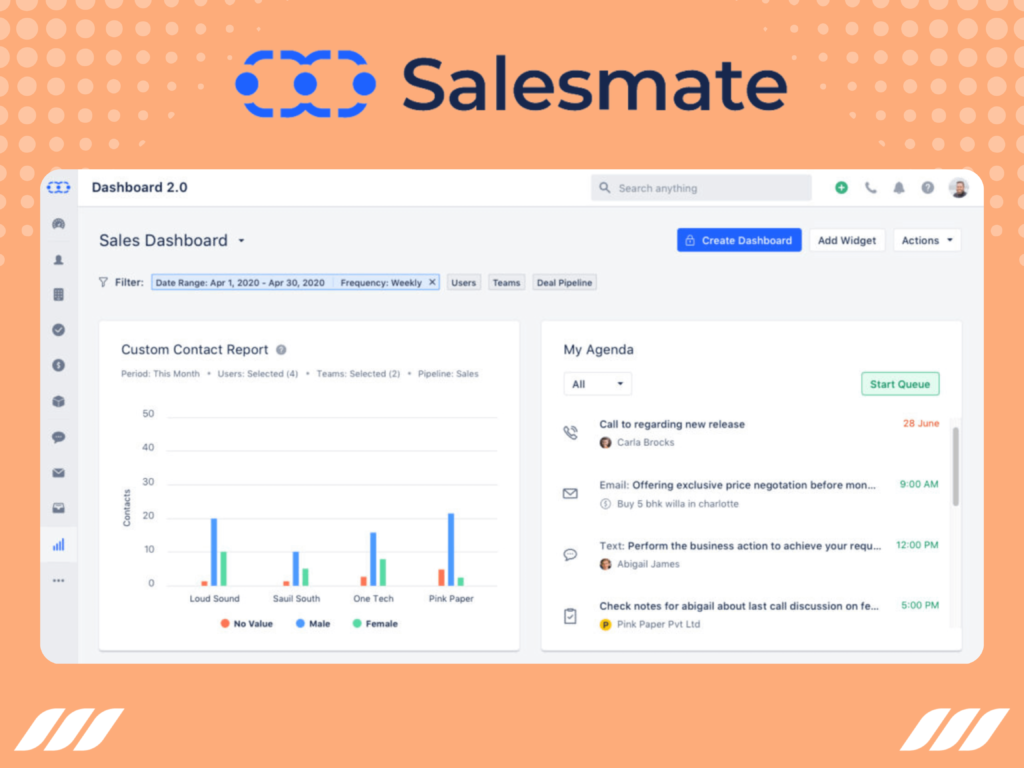Open help using the question mark icon

click(x=928, y=187)
